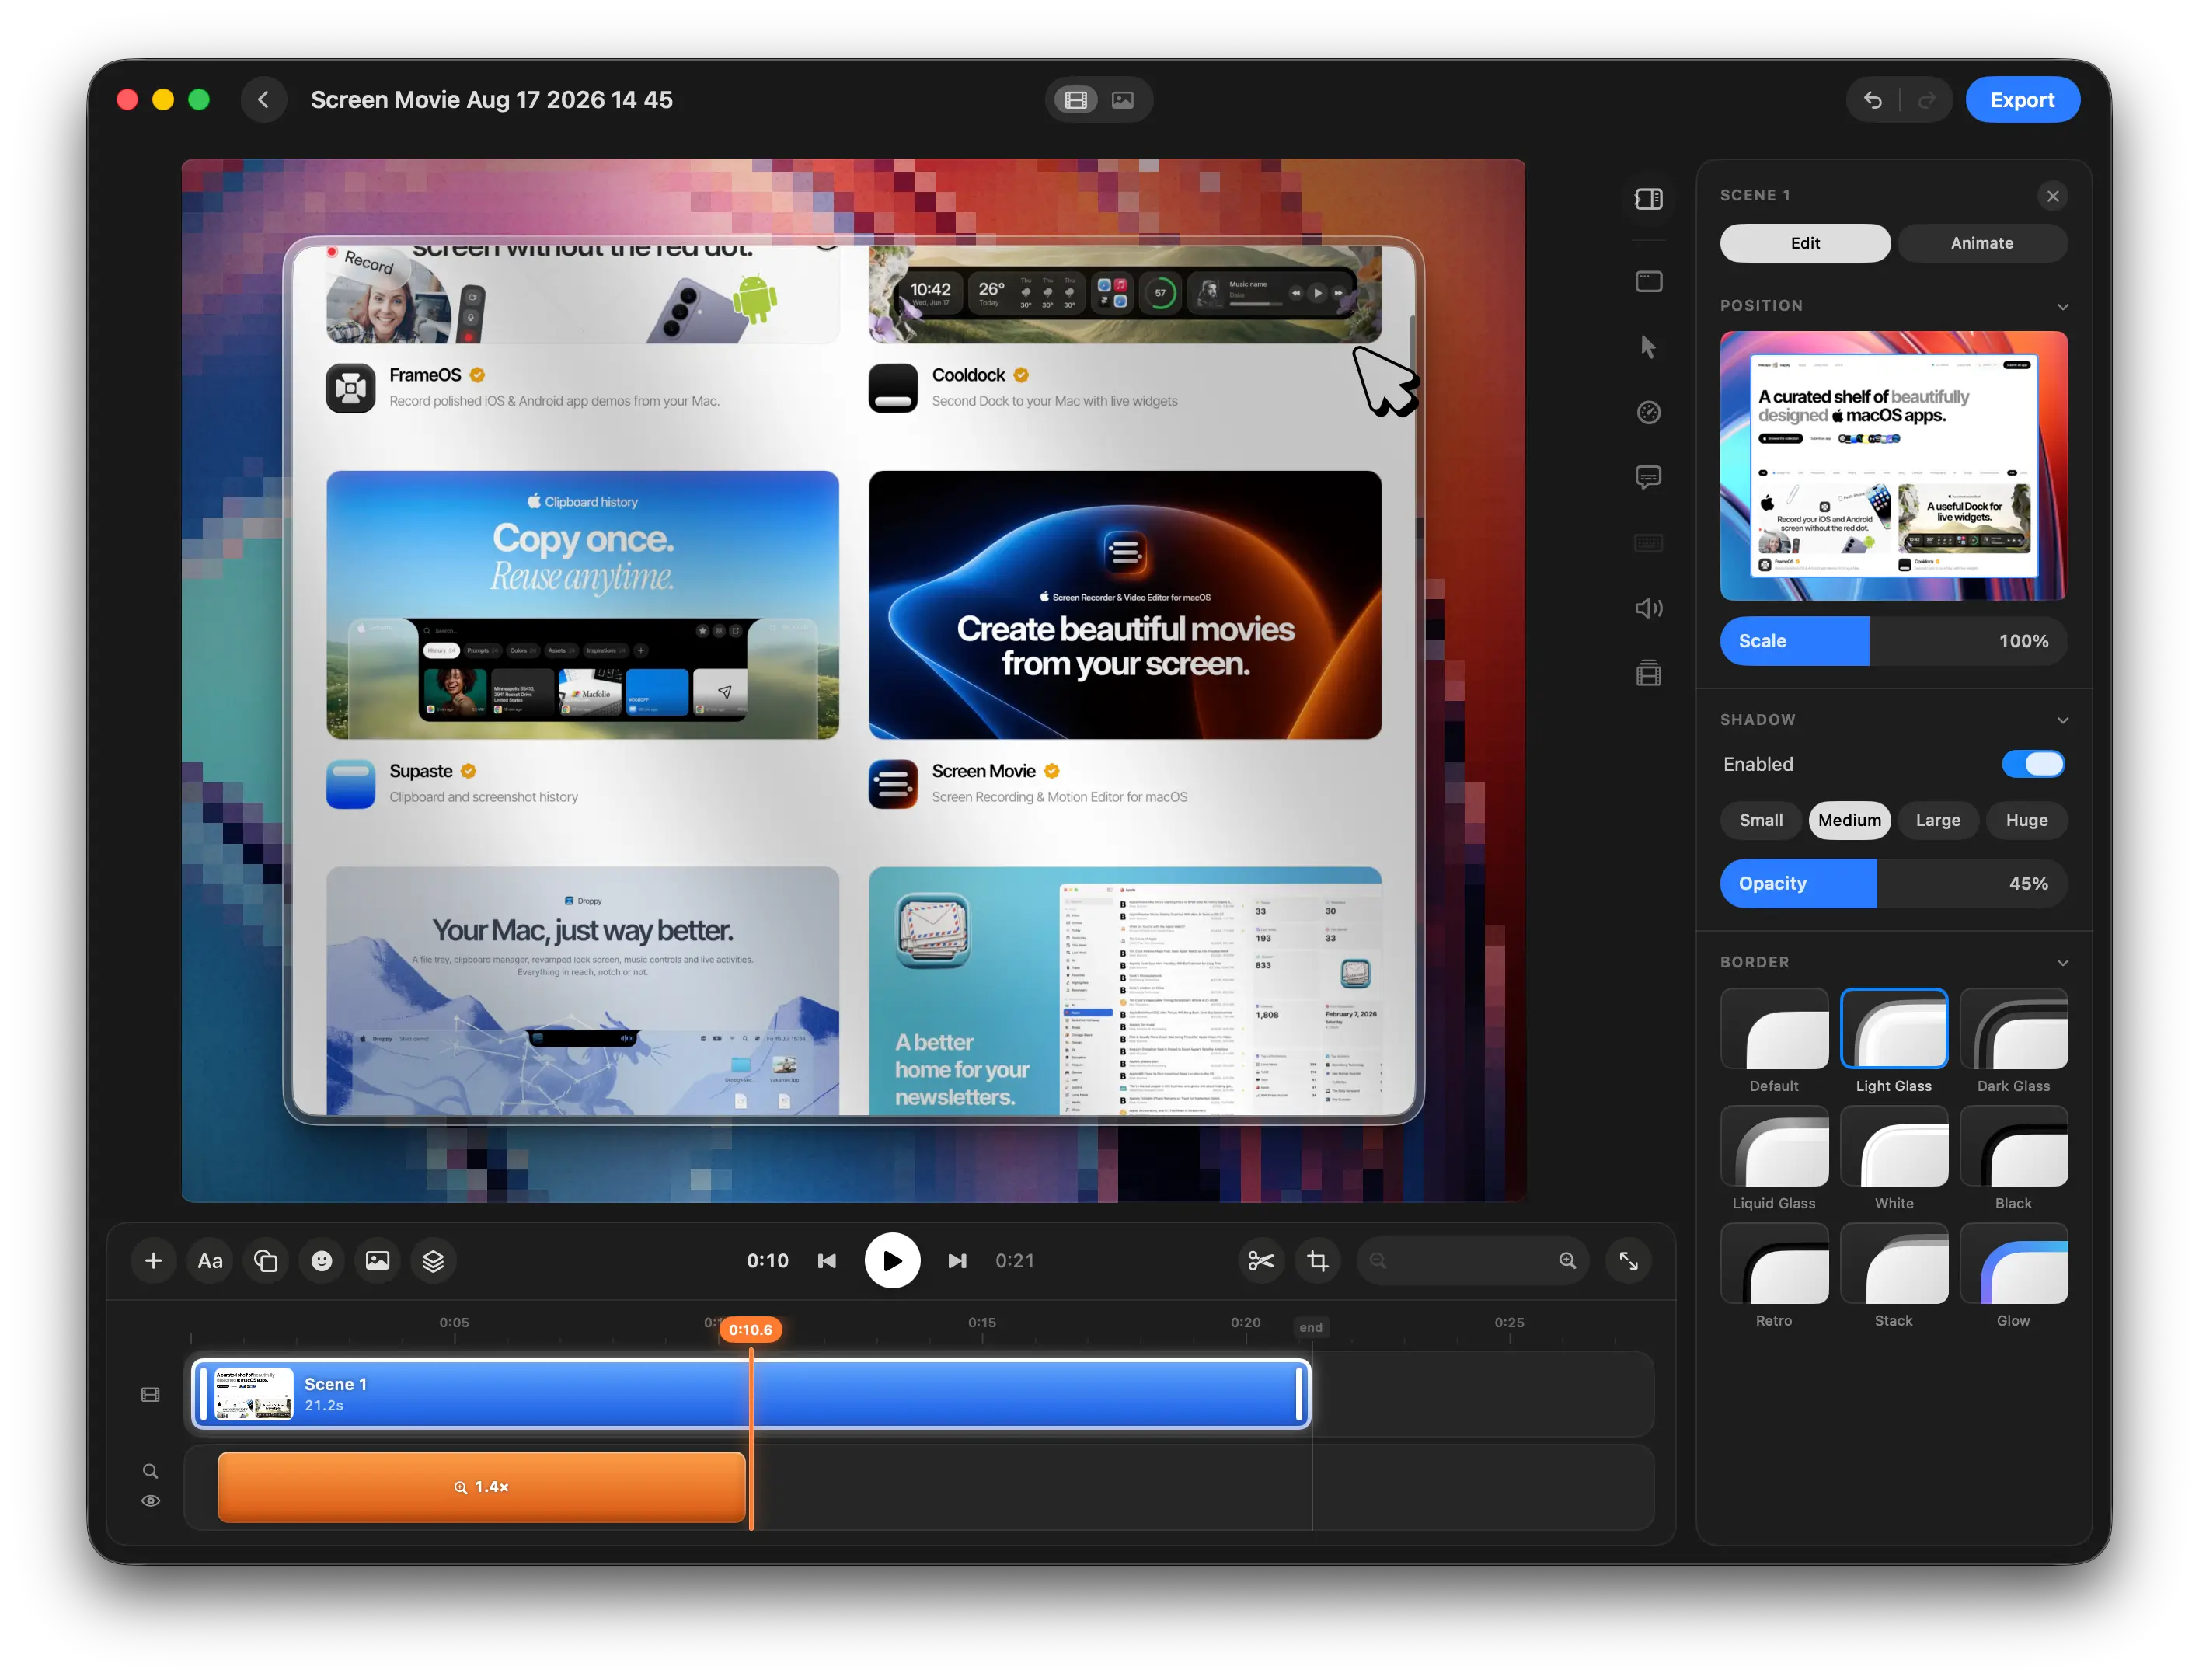Switch to the image mode
Viewport: 2199px width, 1680px height.
1123,100
